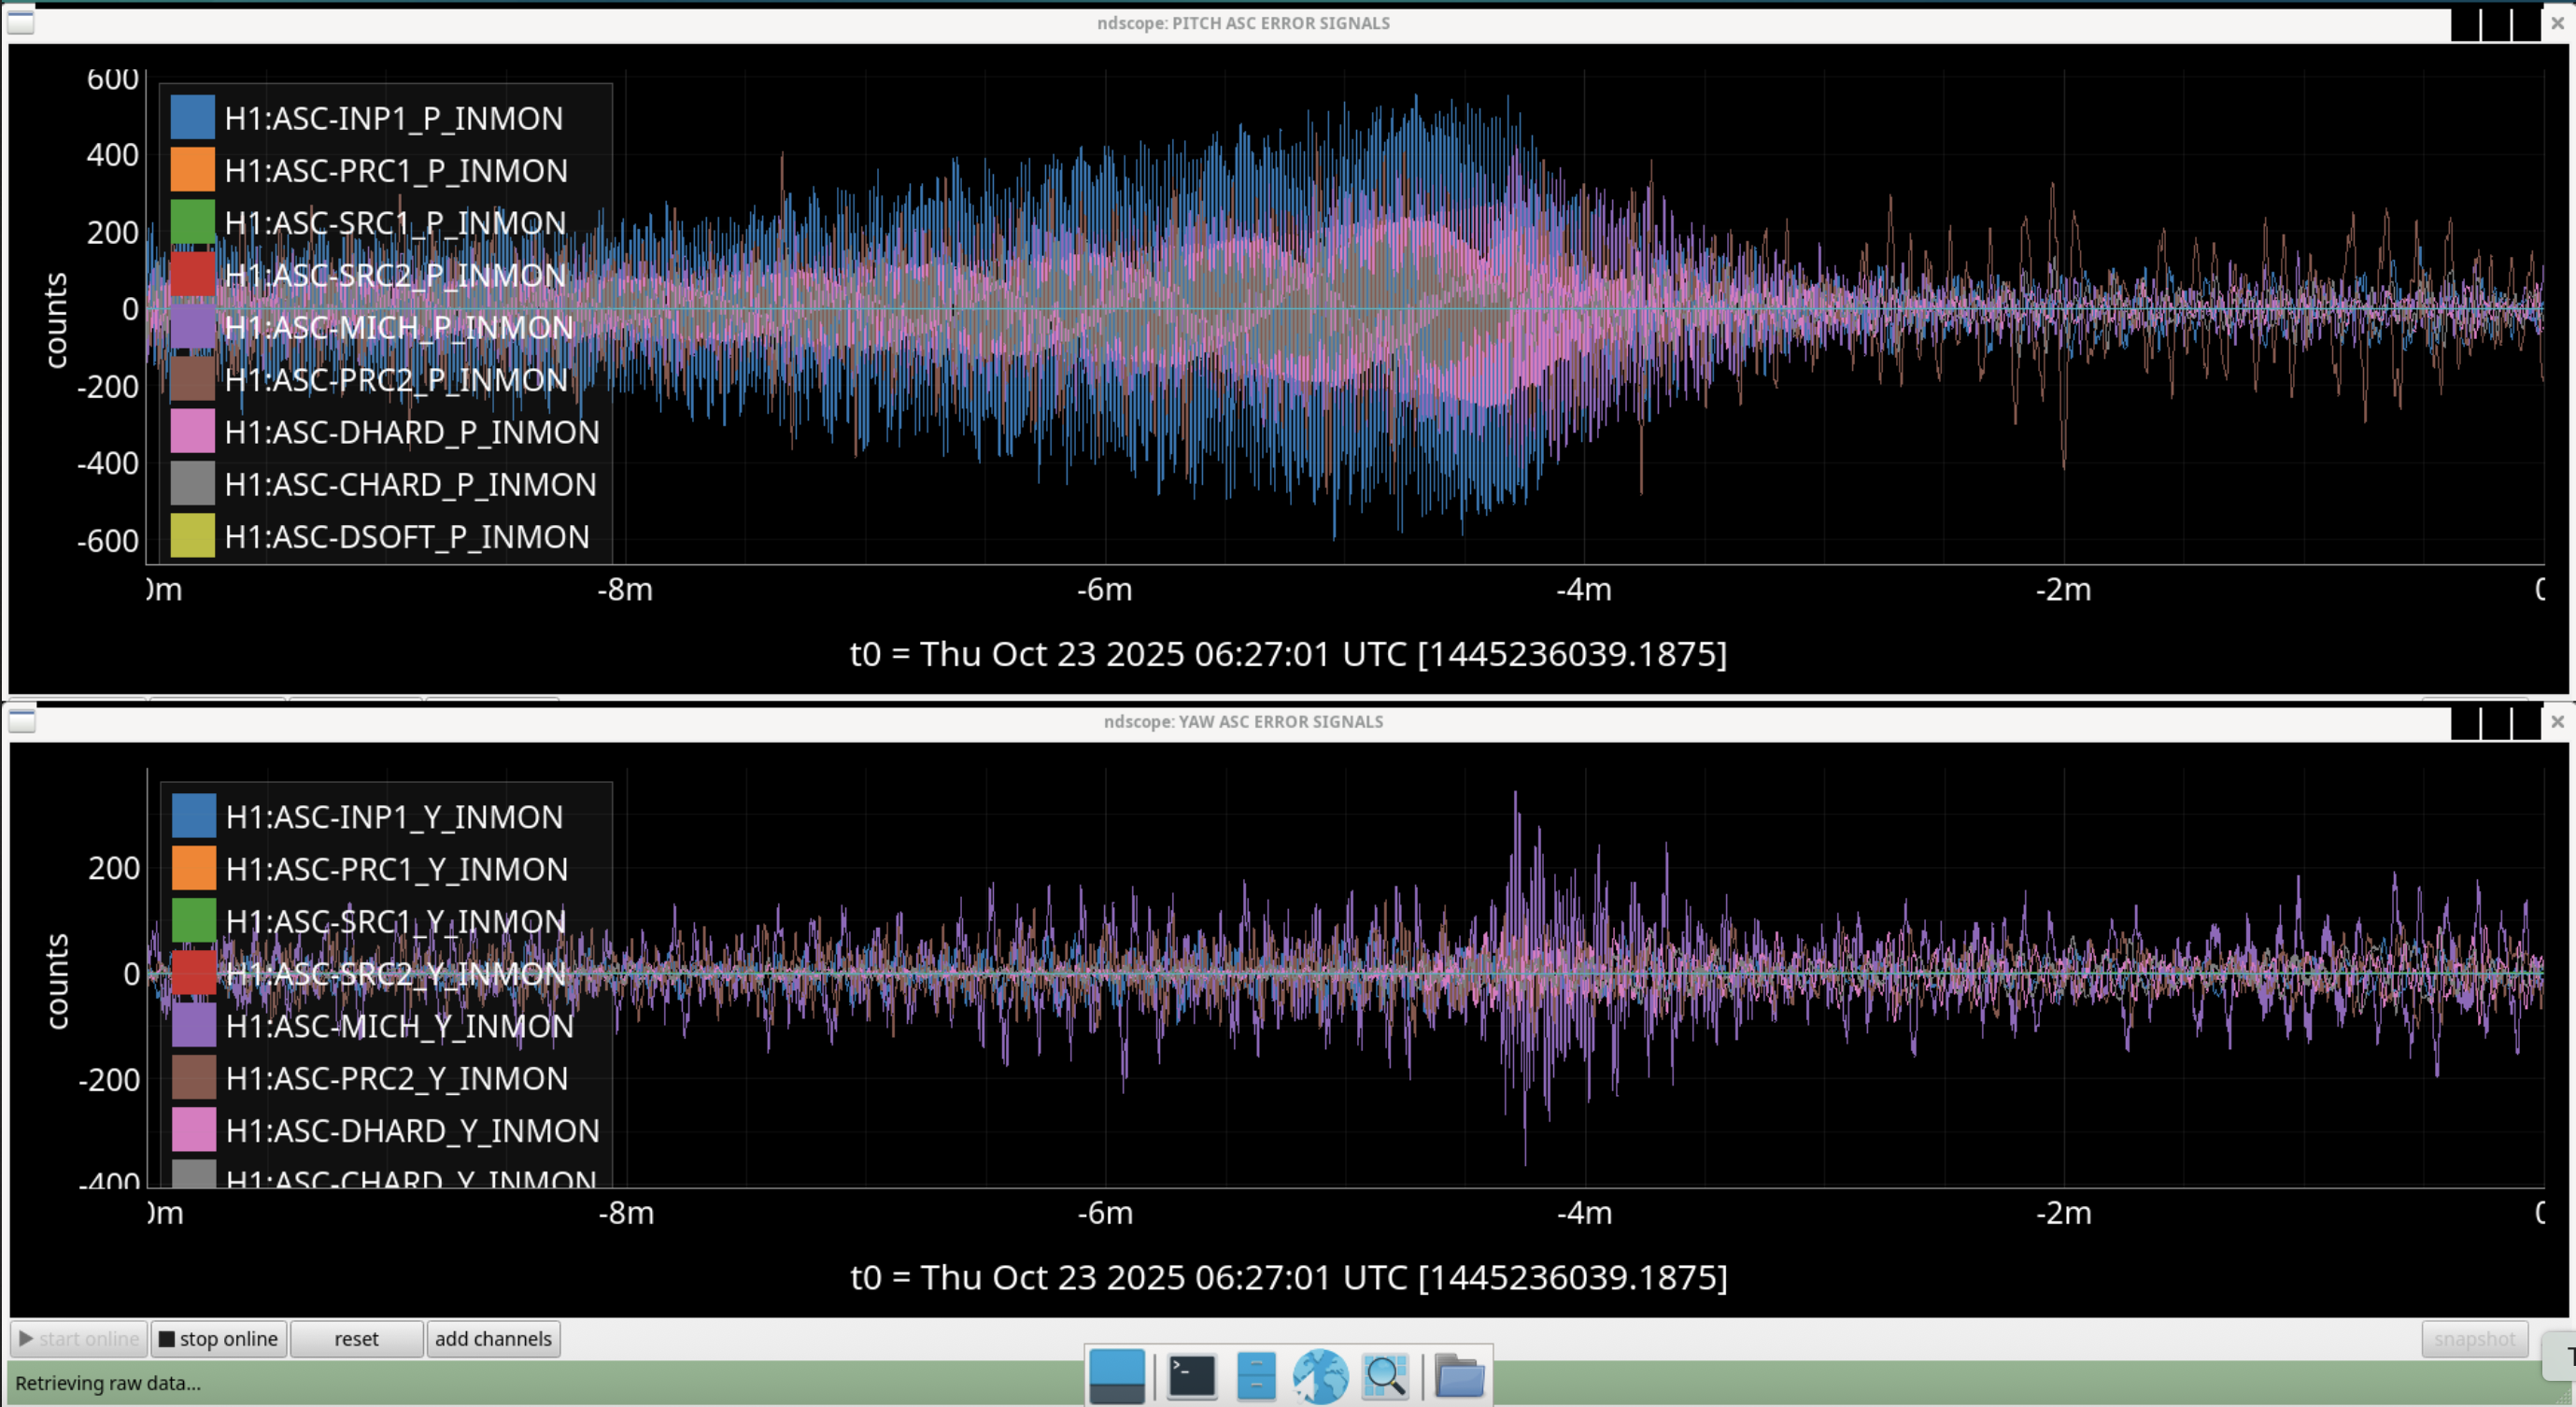Click add channels button
The image size is (2576, 1407).
493,1338
